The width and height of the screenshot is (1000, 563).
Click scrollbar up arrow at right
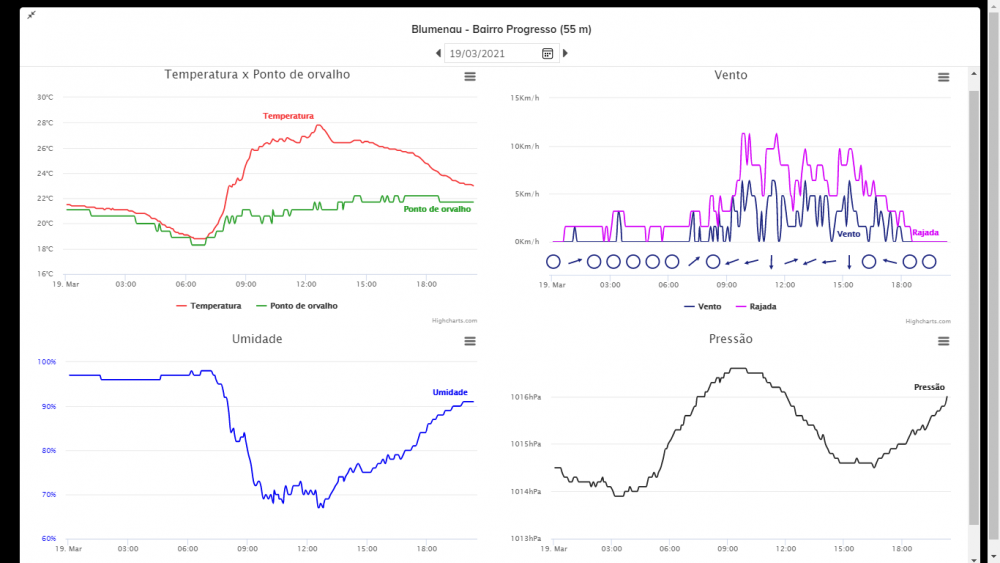click(974, 74)
